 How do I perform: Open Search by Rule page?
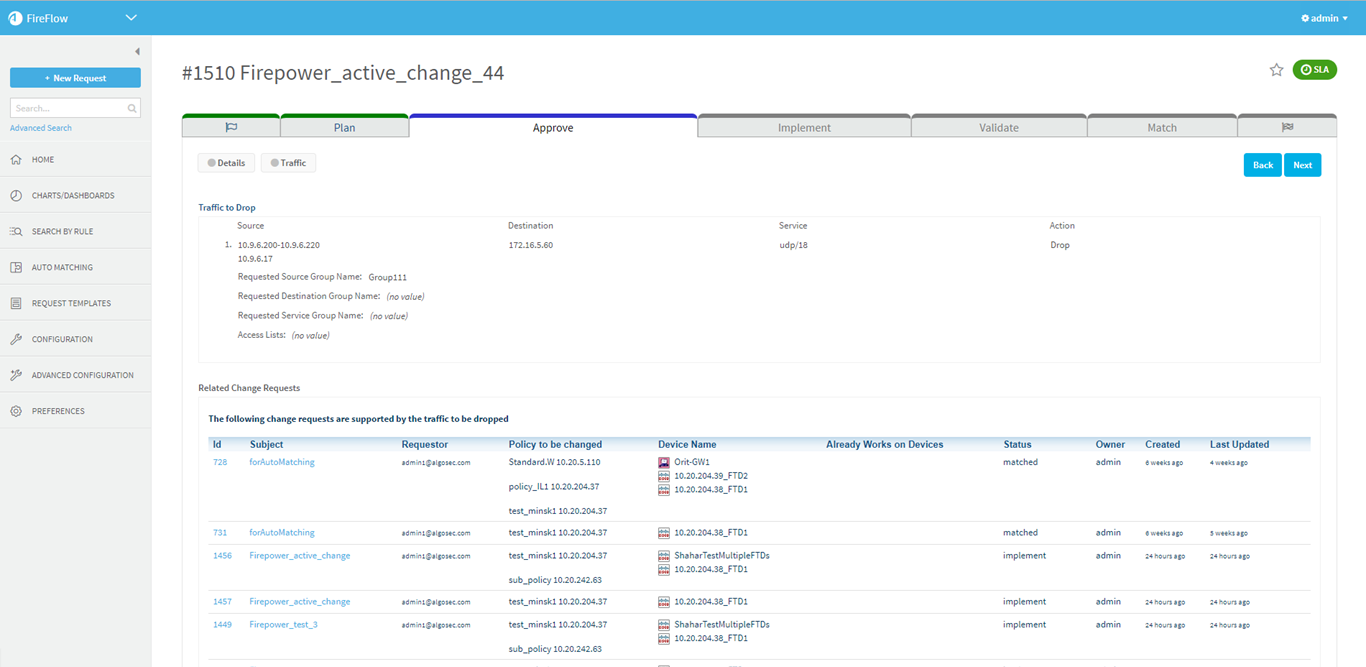62,232
